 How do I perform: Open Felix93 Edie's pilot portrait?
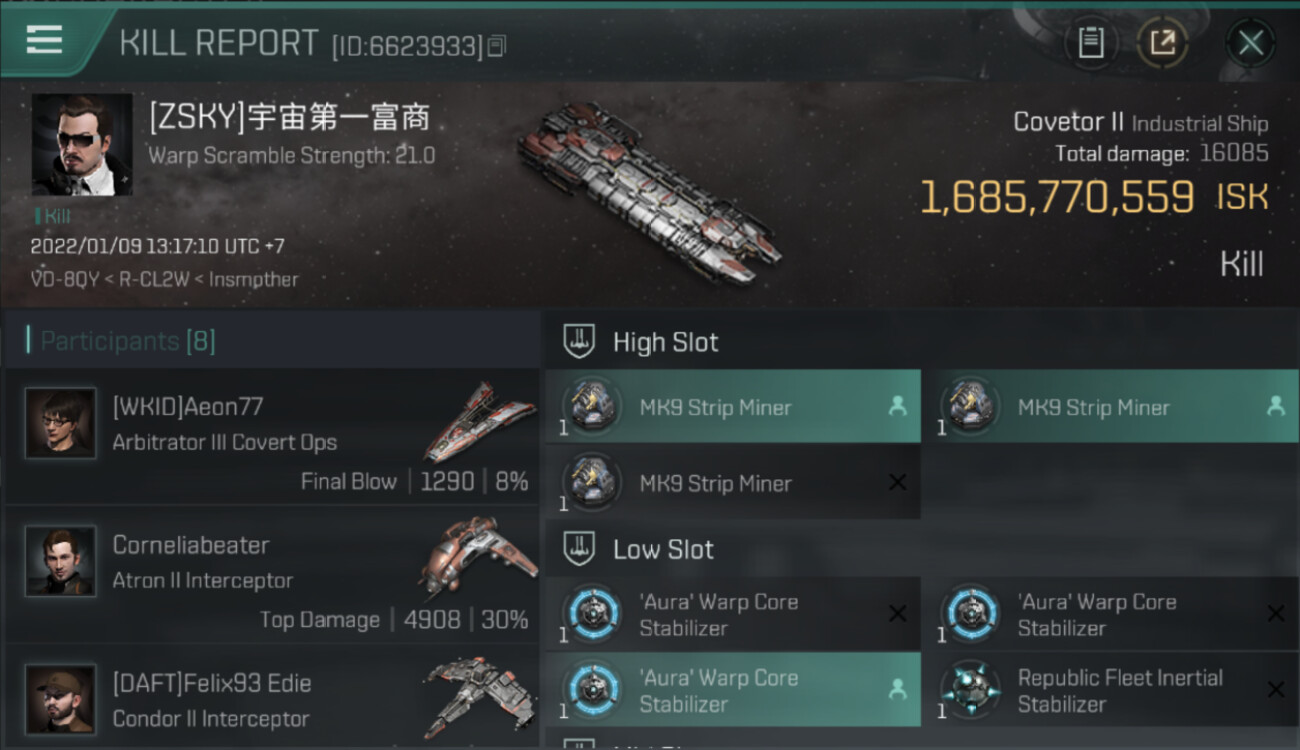[61, 699]
